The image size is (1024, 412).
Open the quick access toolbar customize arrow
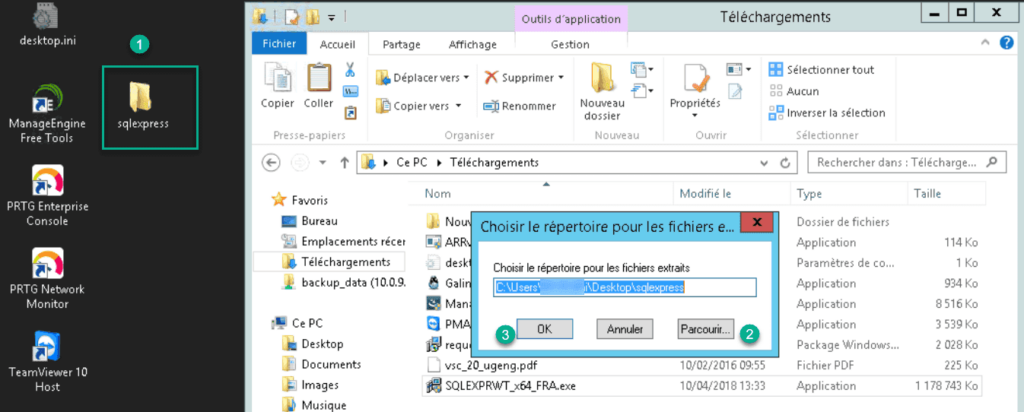click(331, 17)
